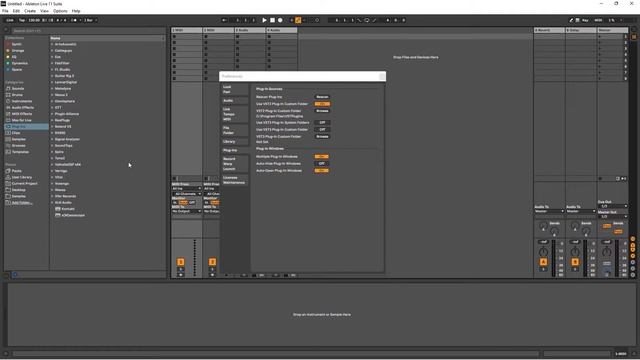Open the Look Feel preferences tab

click(x=235, y=89)
